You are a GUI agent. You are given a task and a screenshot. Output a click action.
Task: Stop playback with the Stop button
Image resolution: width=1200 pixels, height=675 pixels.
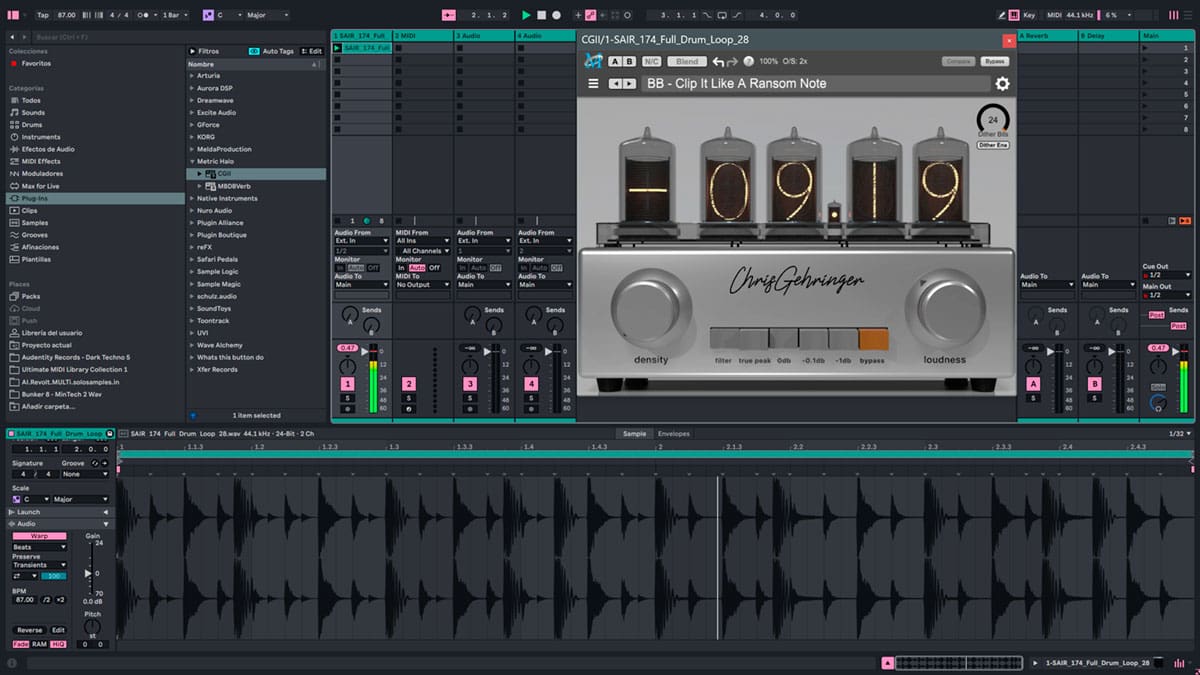541,15
